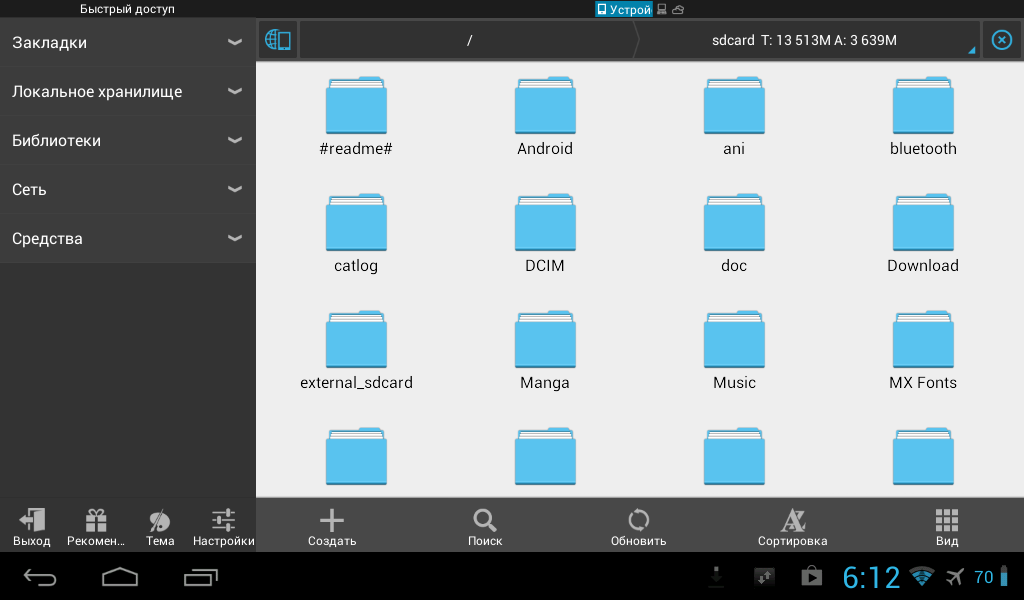Tap the Wi-Fi status icon

921,576
